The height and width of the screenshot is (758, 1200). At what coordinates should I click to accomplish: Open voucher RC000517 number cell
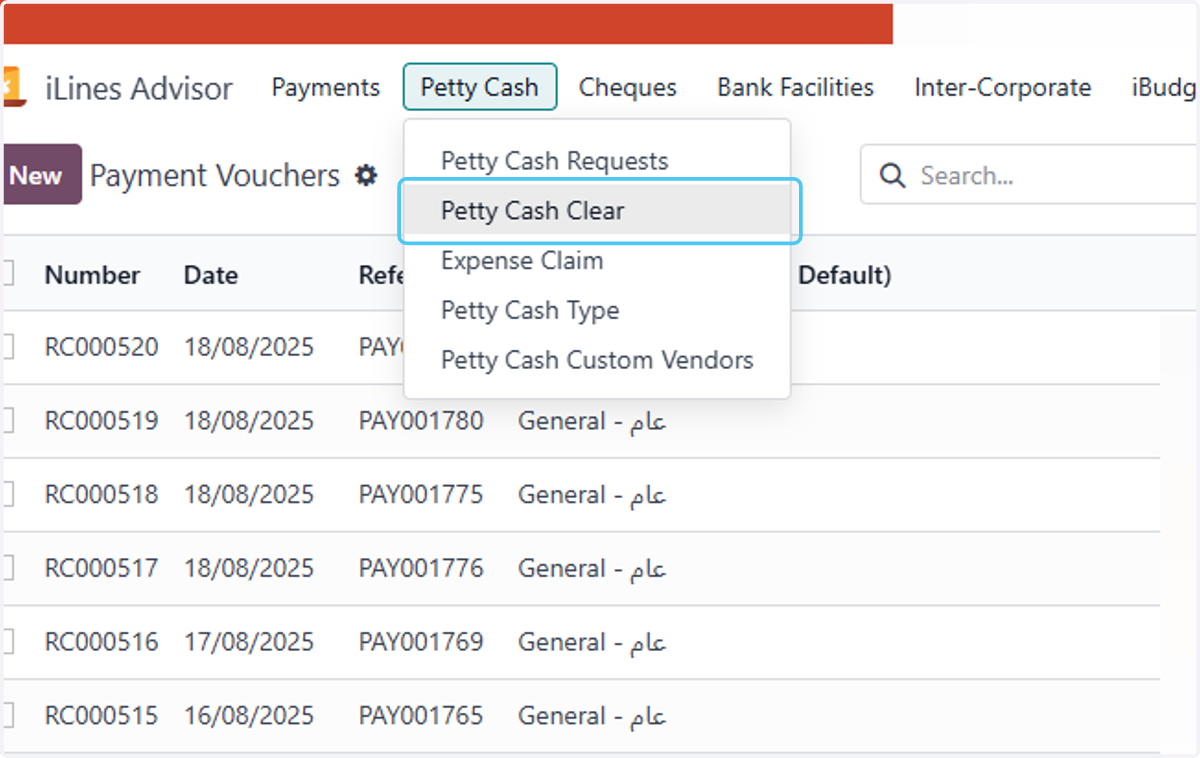pyautogui.click(x=102, y=569)
